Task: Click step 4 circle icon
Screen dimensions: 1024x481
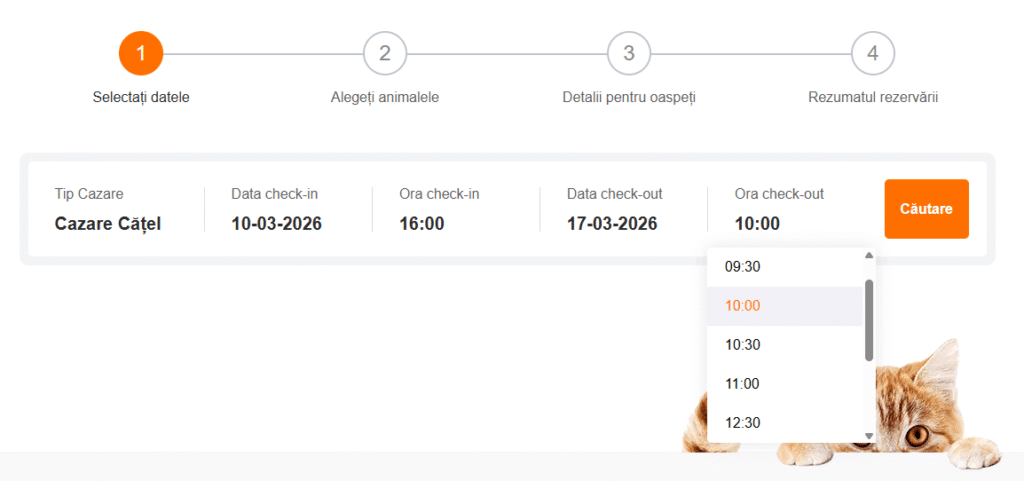Action: pyautogui.click(x=873, y=53)
